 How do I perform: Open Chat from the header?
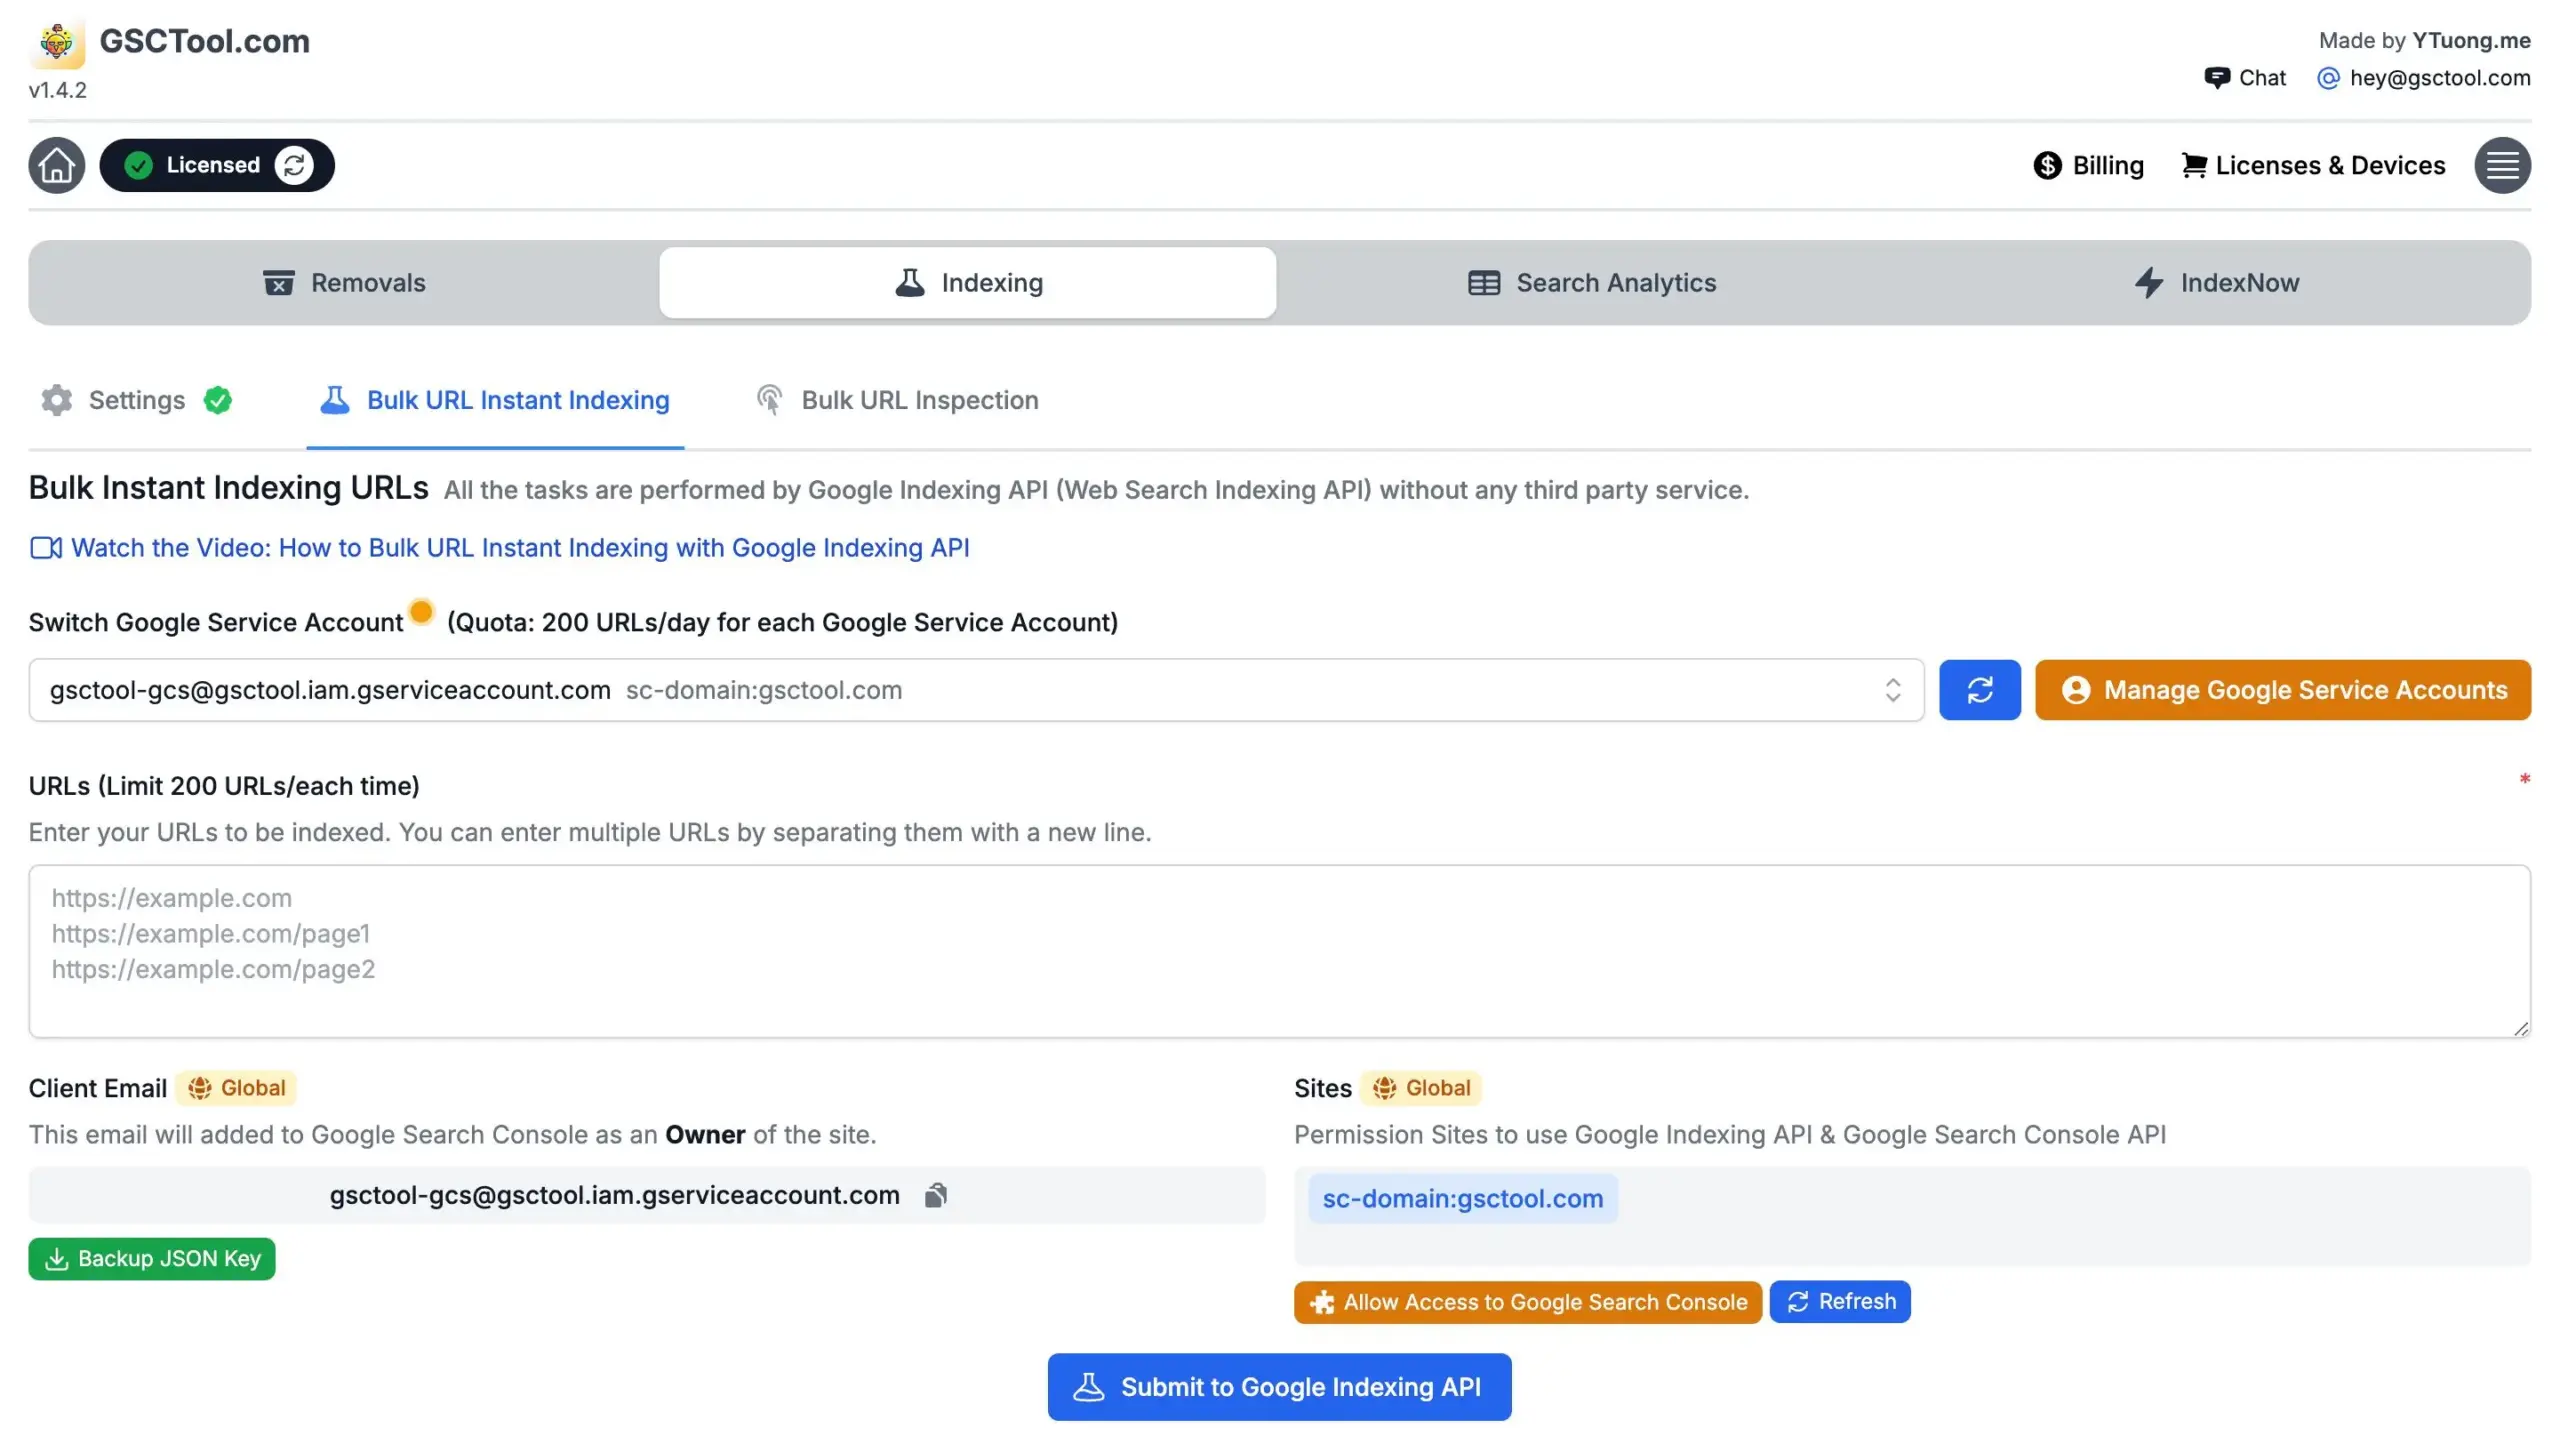[2245, 78]
